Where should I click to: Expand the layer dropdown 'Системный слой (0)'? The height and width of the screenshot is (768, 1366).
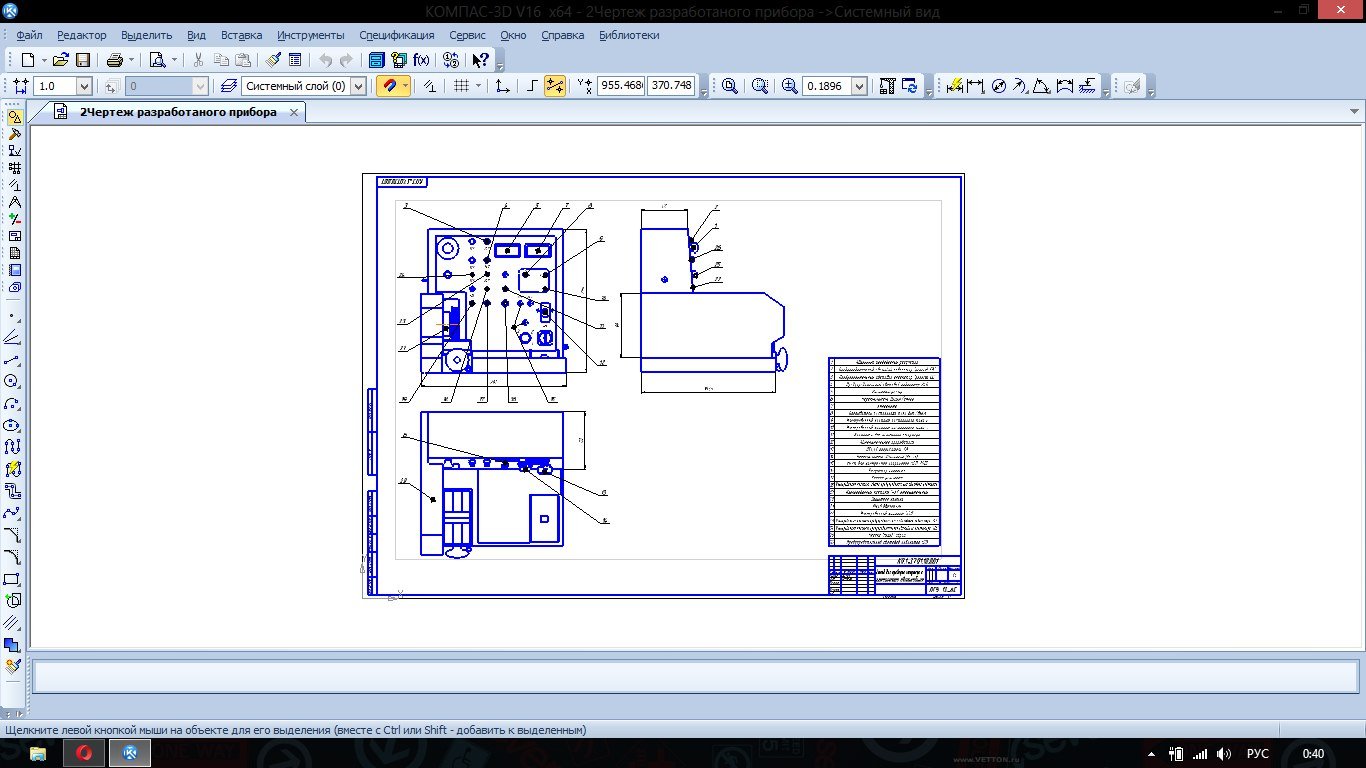[x=359, y=87]
